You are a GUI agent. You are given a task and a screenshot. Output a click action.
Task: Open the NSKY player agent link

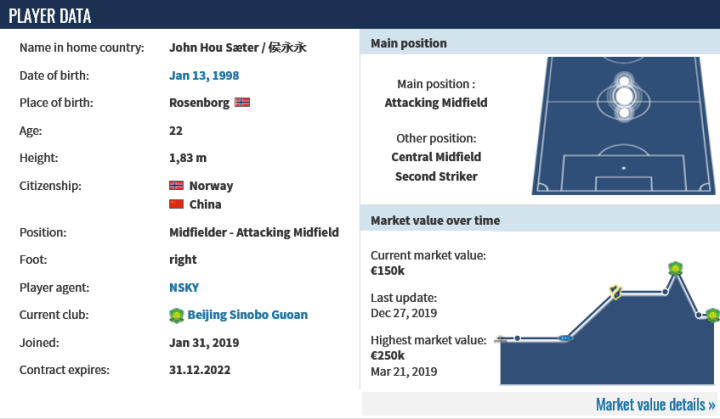(184, 287)
